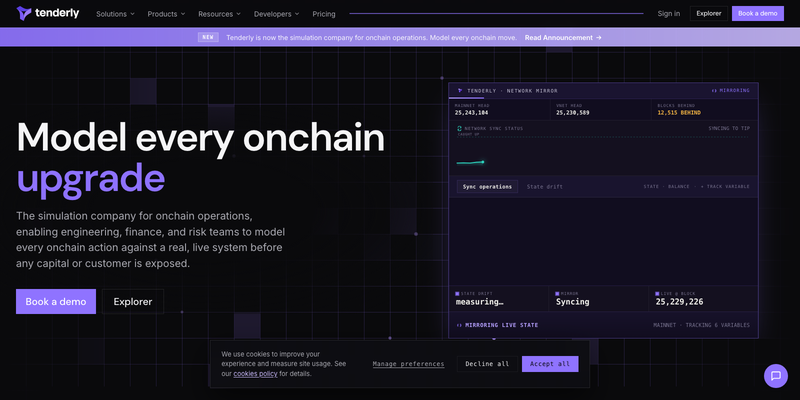800x400 pixels.
Task: Accept all cookies
Action: [550, 364]
